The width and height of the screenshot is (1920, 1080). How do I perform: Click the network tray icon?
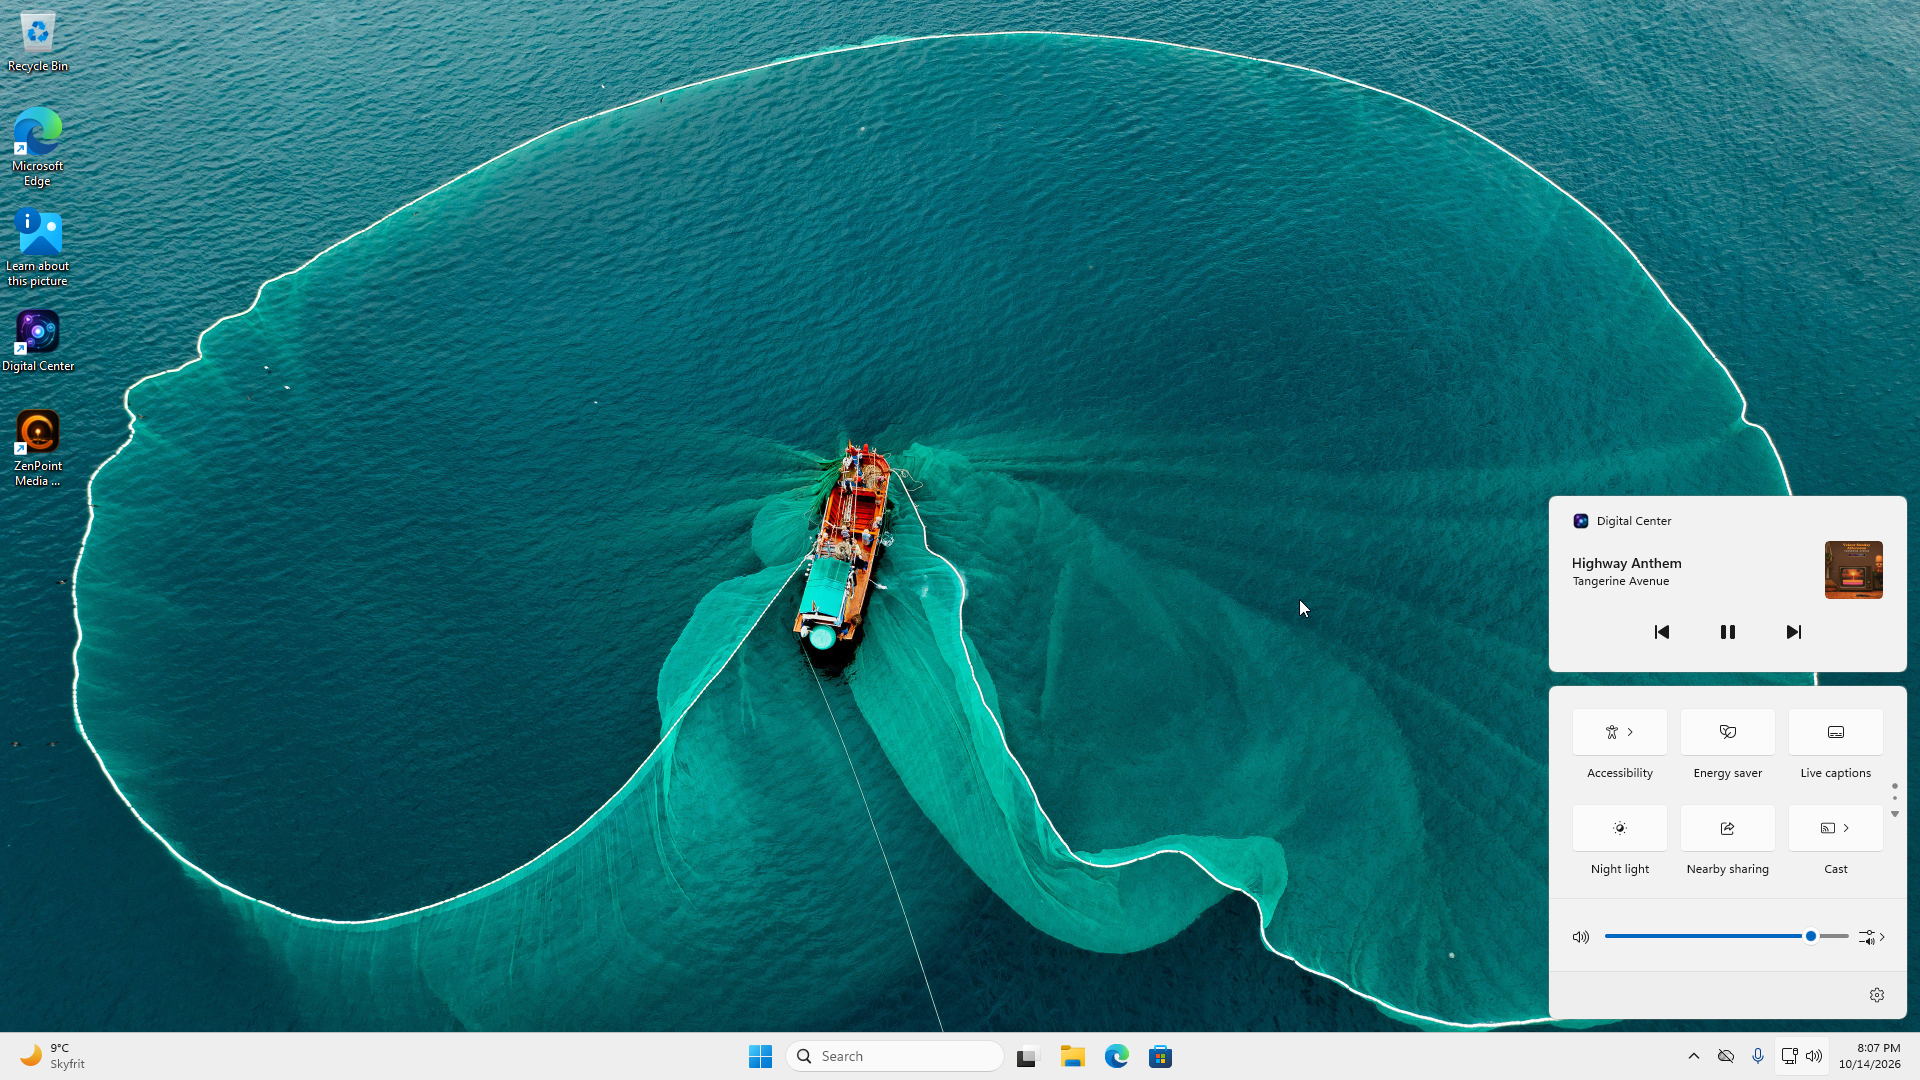[1790, 1056]
